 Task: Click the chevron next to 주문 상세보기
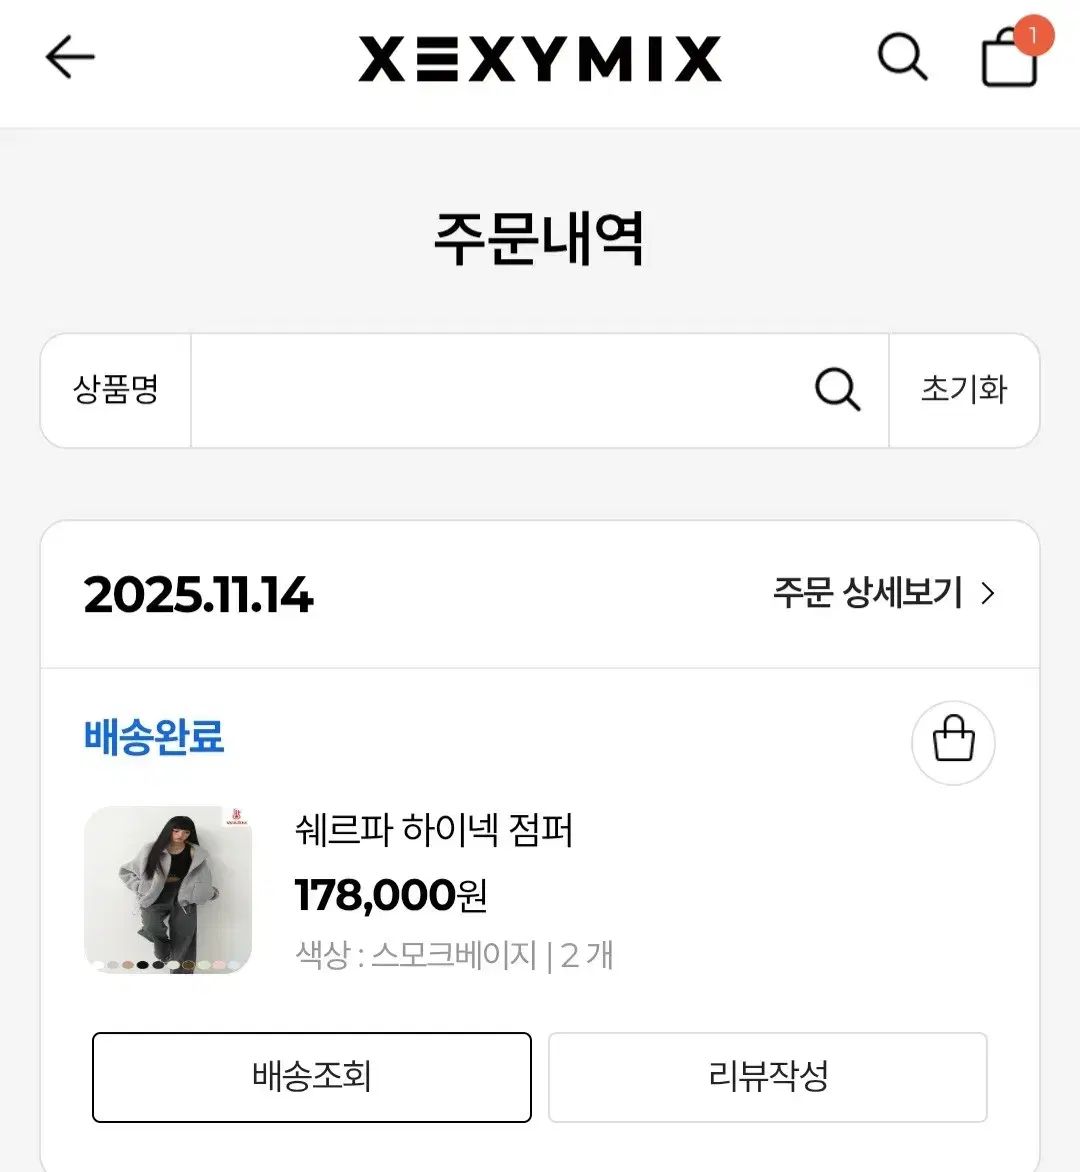coord(988,594)
